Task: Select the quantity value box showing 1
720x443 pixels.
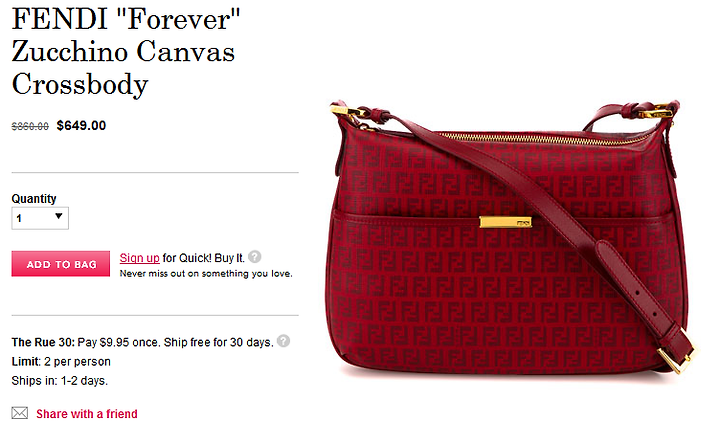Action: click(40, 219)
